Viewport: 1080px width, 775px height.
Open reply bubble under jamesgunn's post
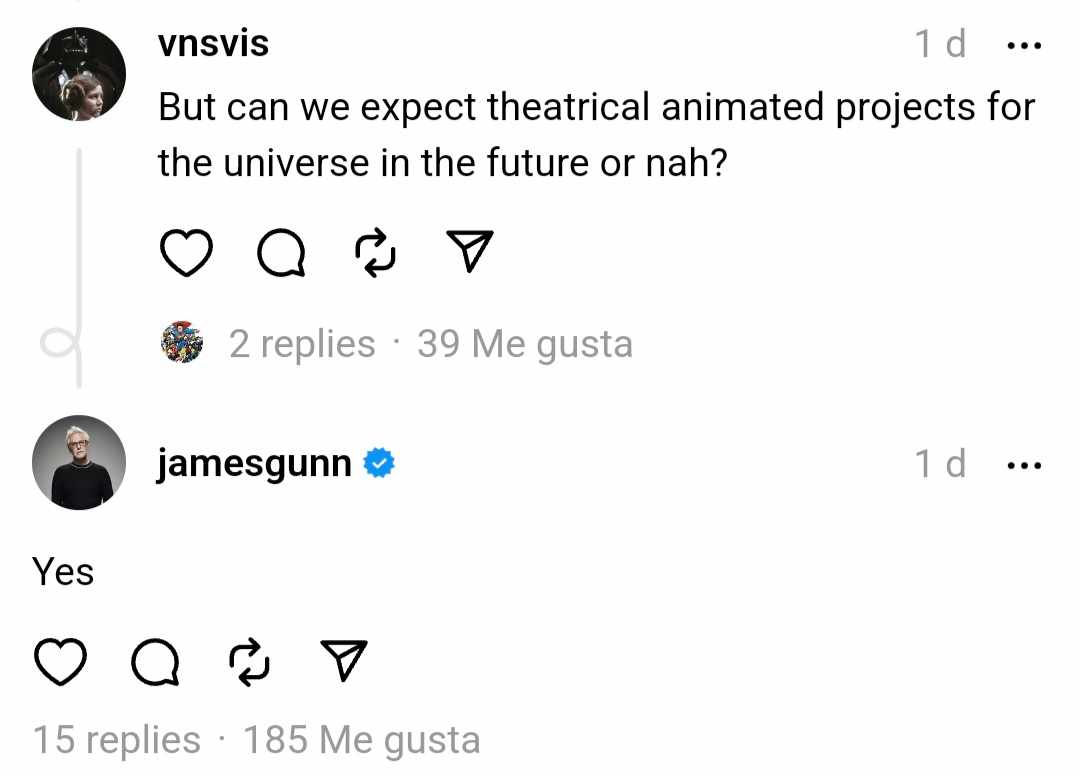(x=155, y=661)
